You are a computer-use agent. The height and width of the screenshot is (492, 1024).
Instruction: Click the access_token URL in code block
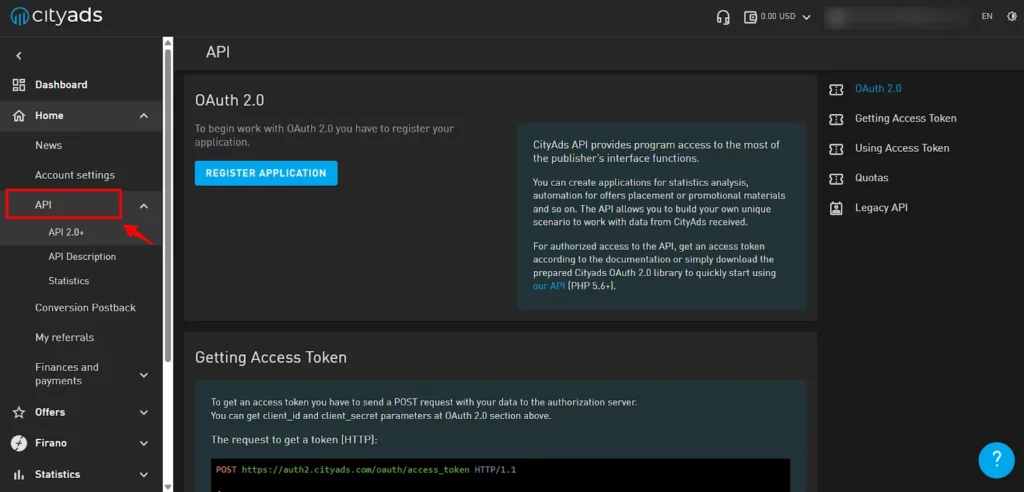click(356, 470)
